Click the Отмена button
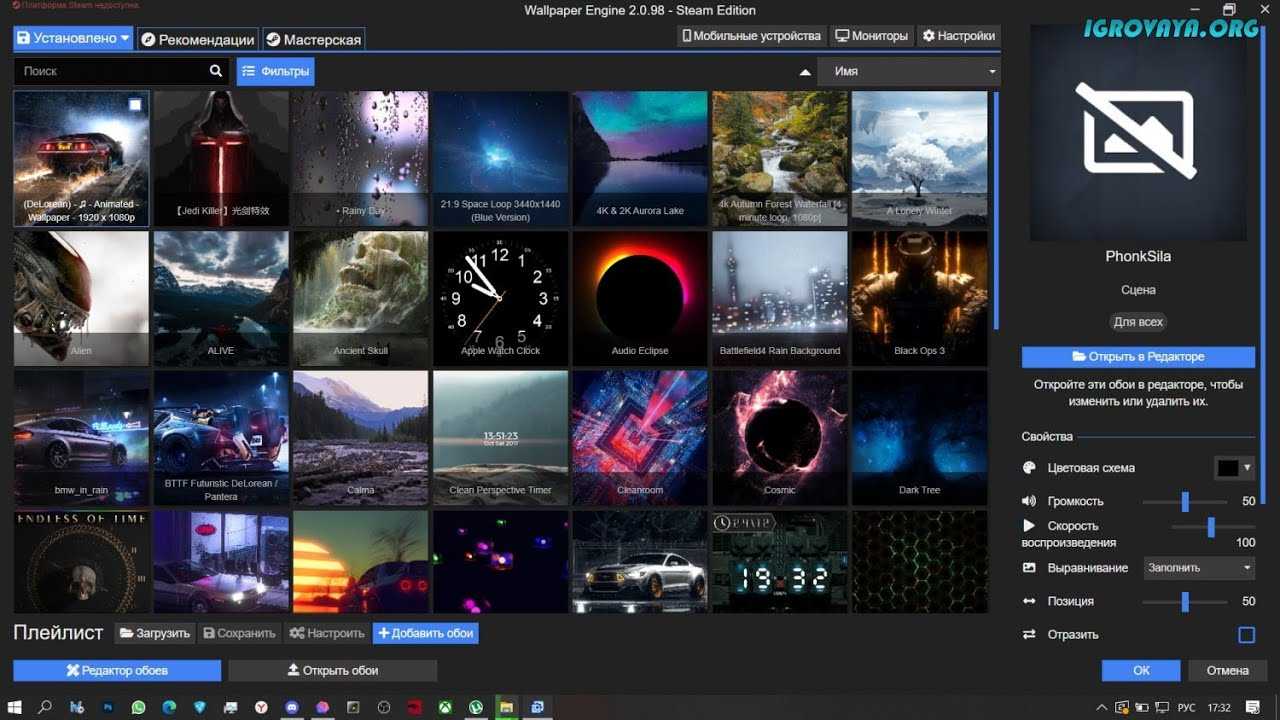 click(1227, 670)
